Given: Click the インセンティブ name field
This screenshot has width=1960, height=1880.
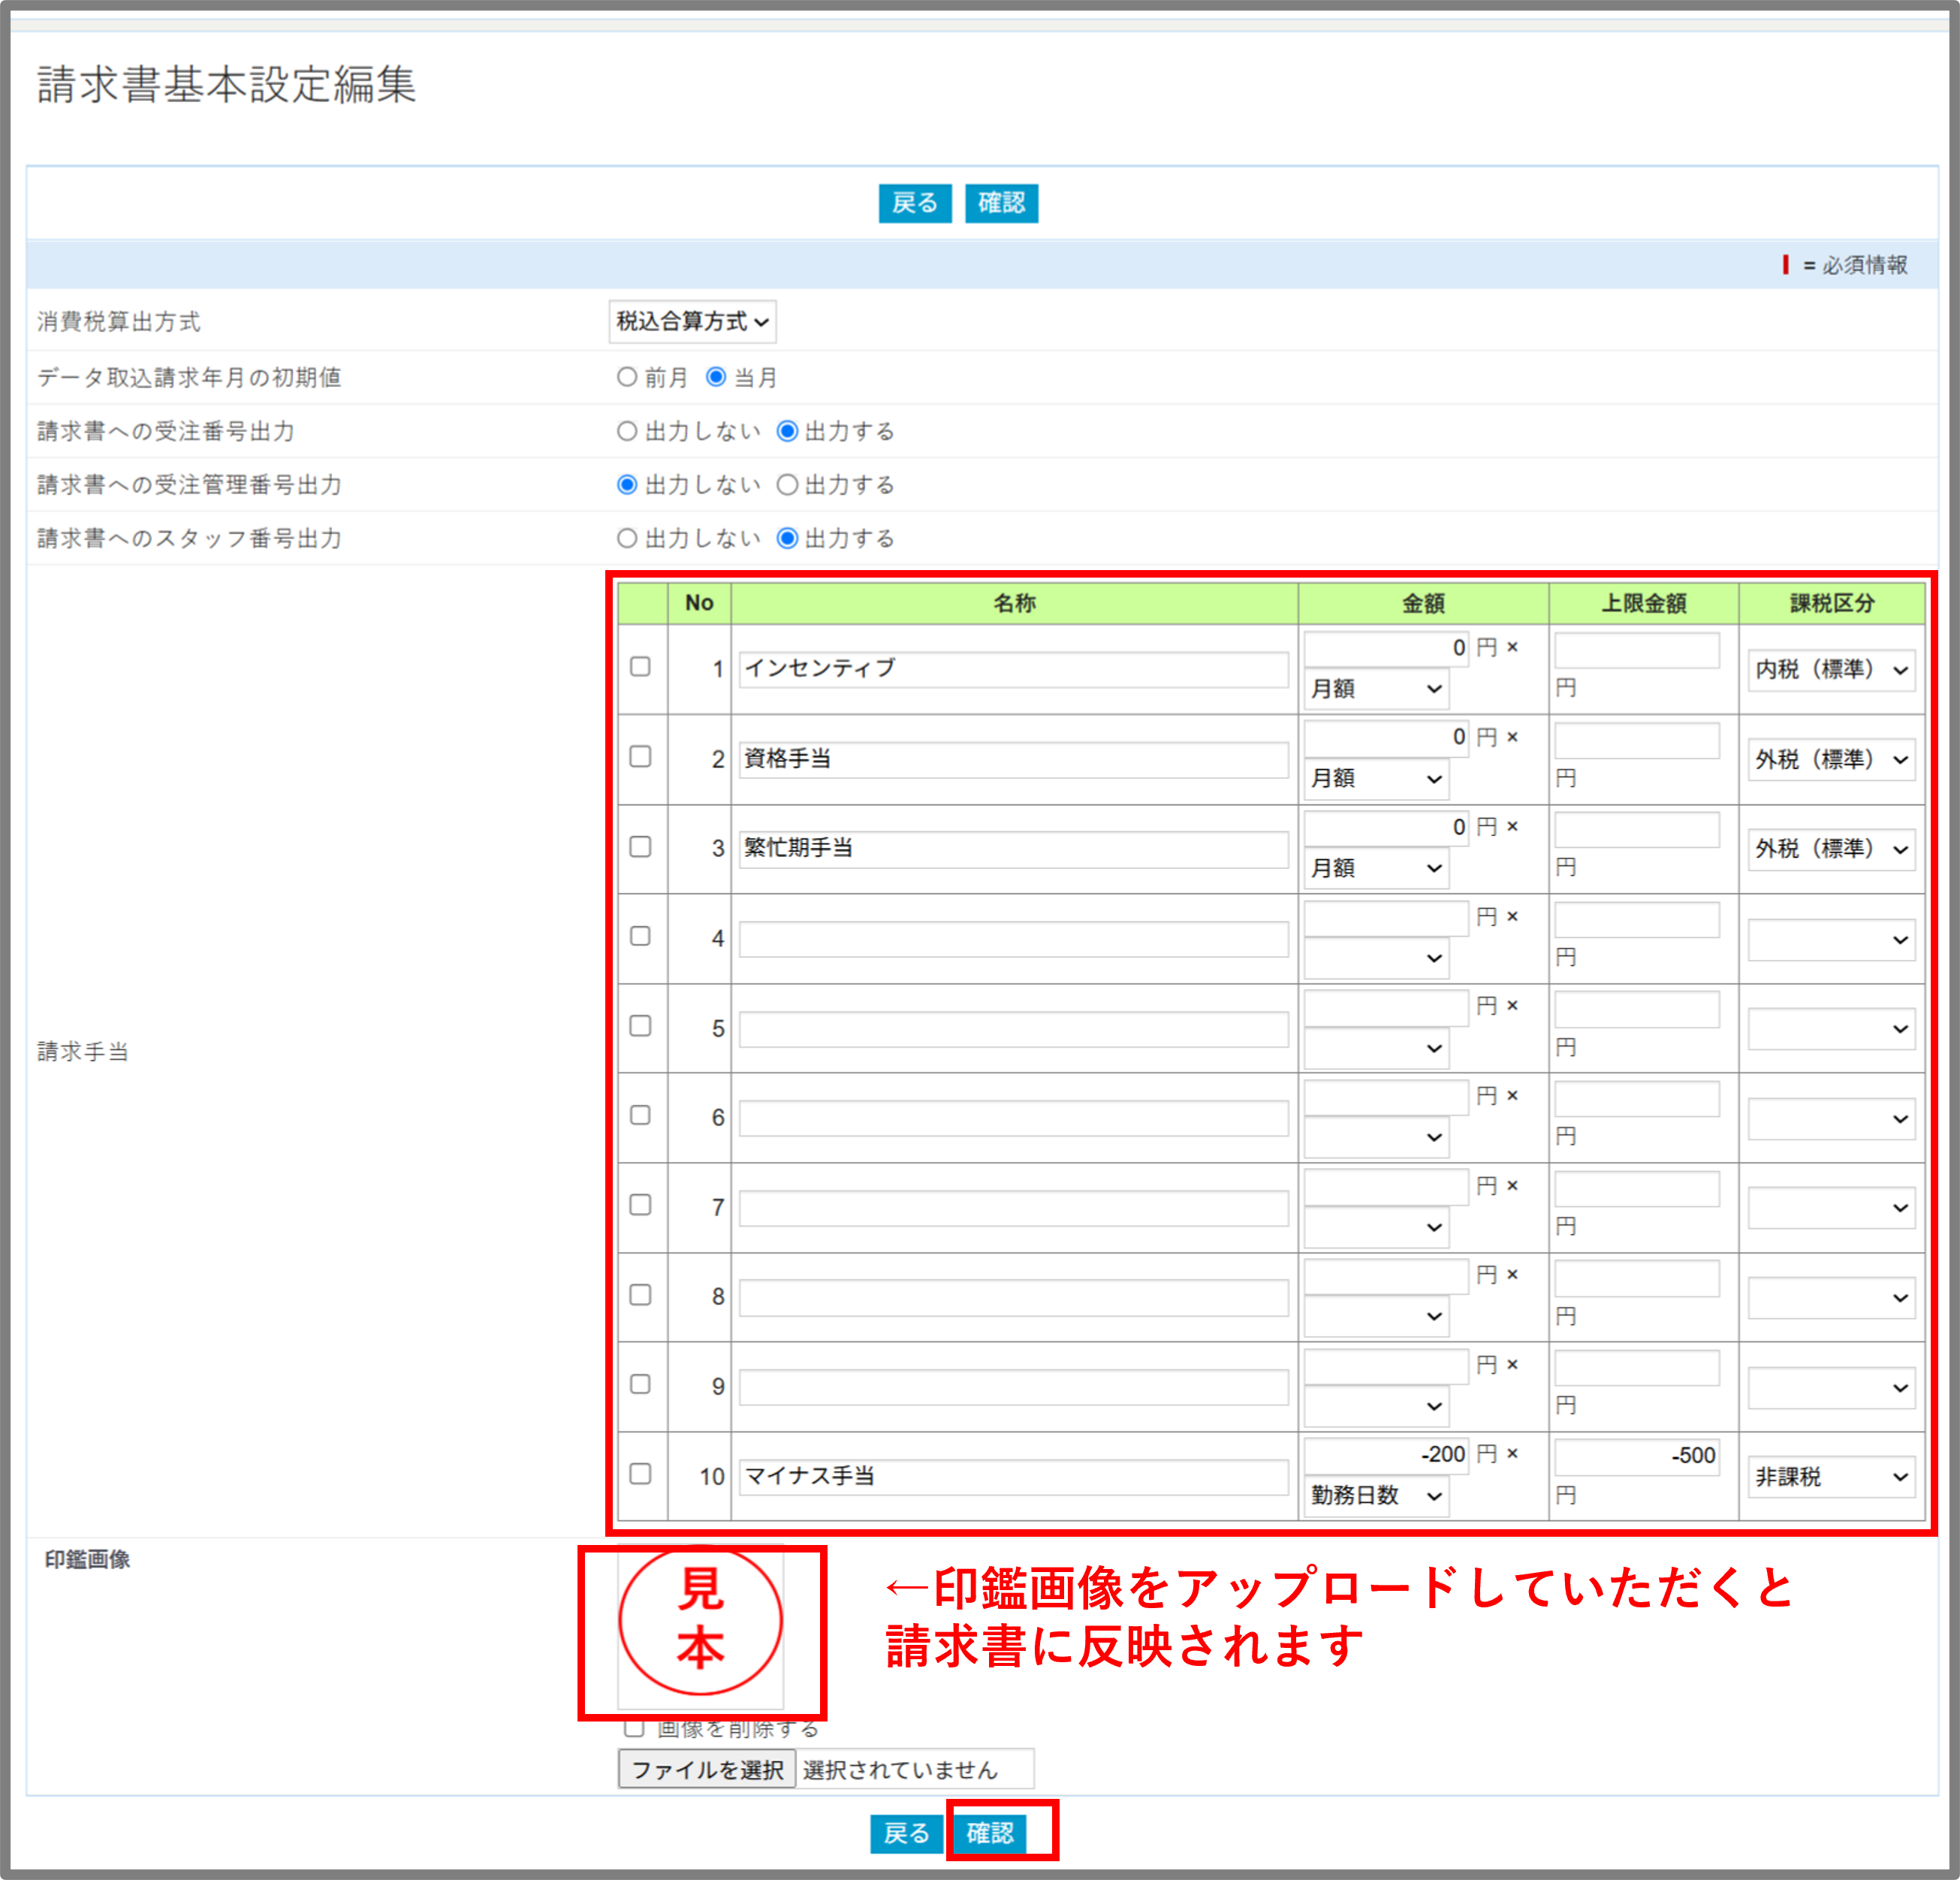Looking at the screenshot, I should point(1013,669).
